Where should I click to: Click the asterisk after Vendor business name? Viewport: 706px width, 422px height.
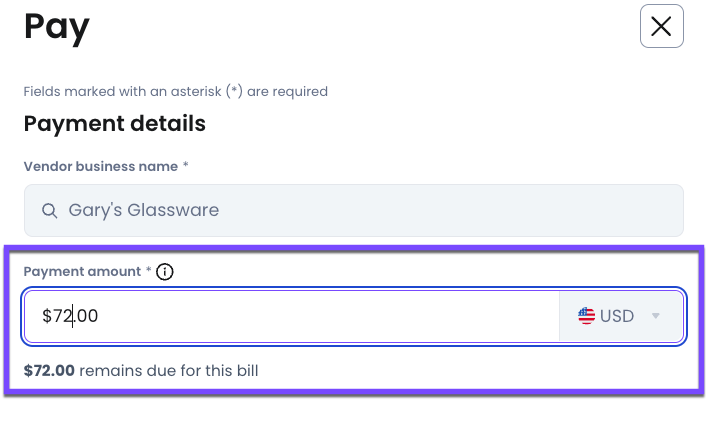point(186,166)
